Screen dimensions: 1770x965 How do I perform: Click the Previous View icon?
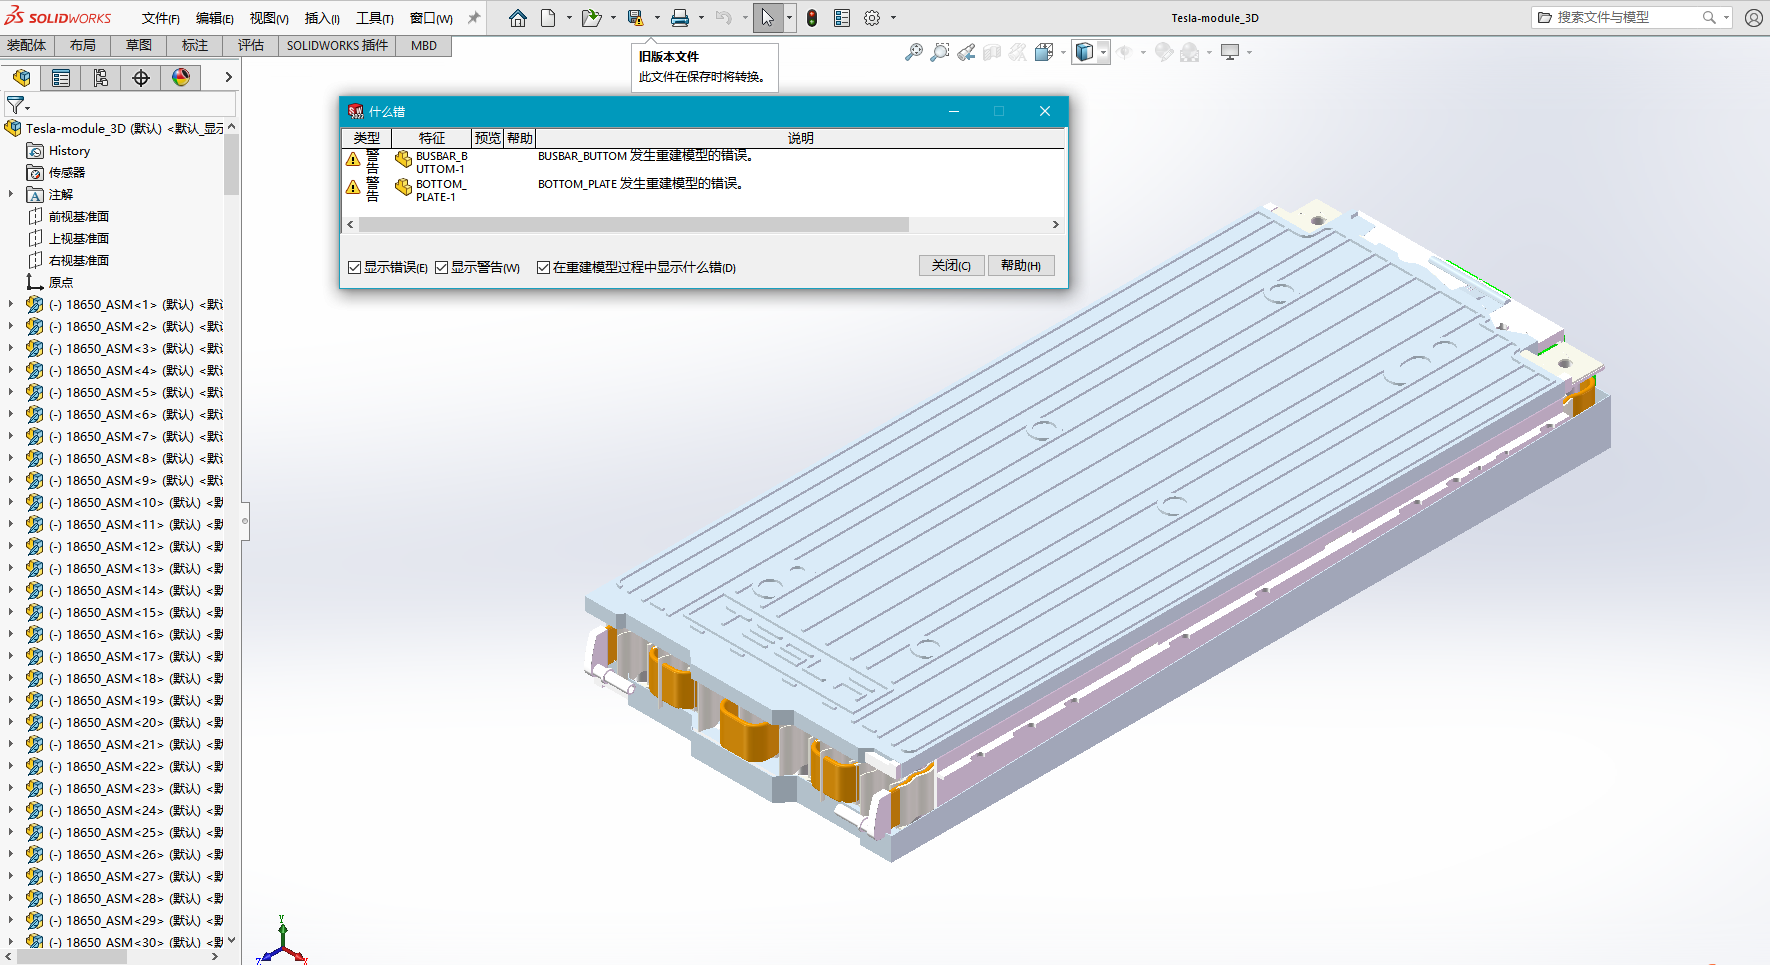click(966, 52)
